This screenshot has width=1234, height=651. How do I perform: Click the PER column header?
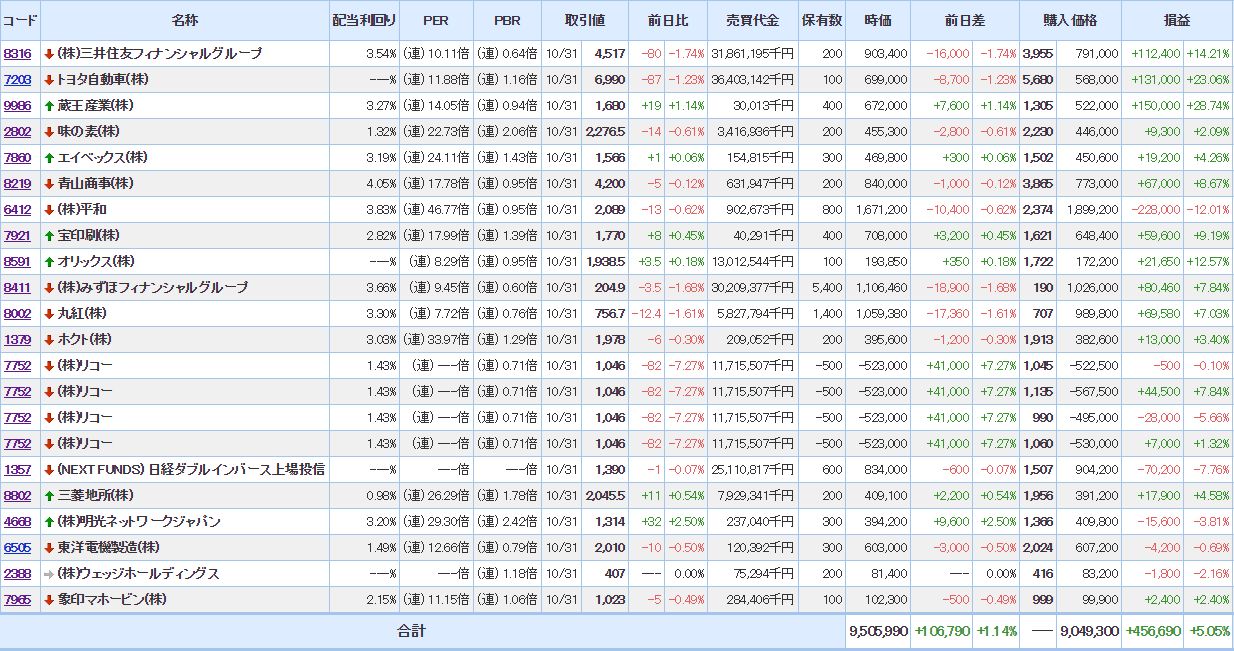[x=436, y=21]
